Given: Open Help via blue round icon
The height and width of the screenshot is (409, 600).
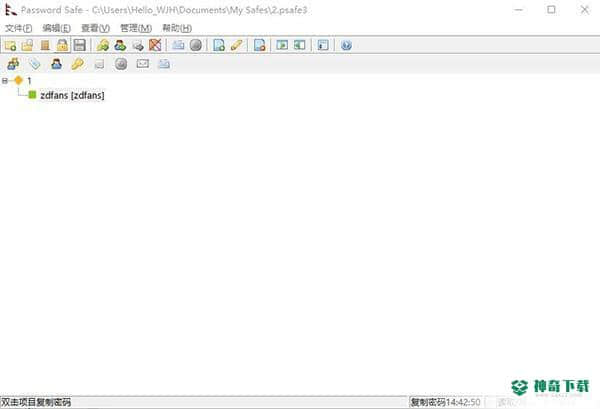Looking at the screenshot, I should coord(346,45).
